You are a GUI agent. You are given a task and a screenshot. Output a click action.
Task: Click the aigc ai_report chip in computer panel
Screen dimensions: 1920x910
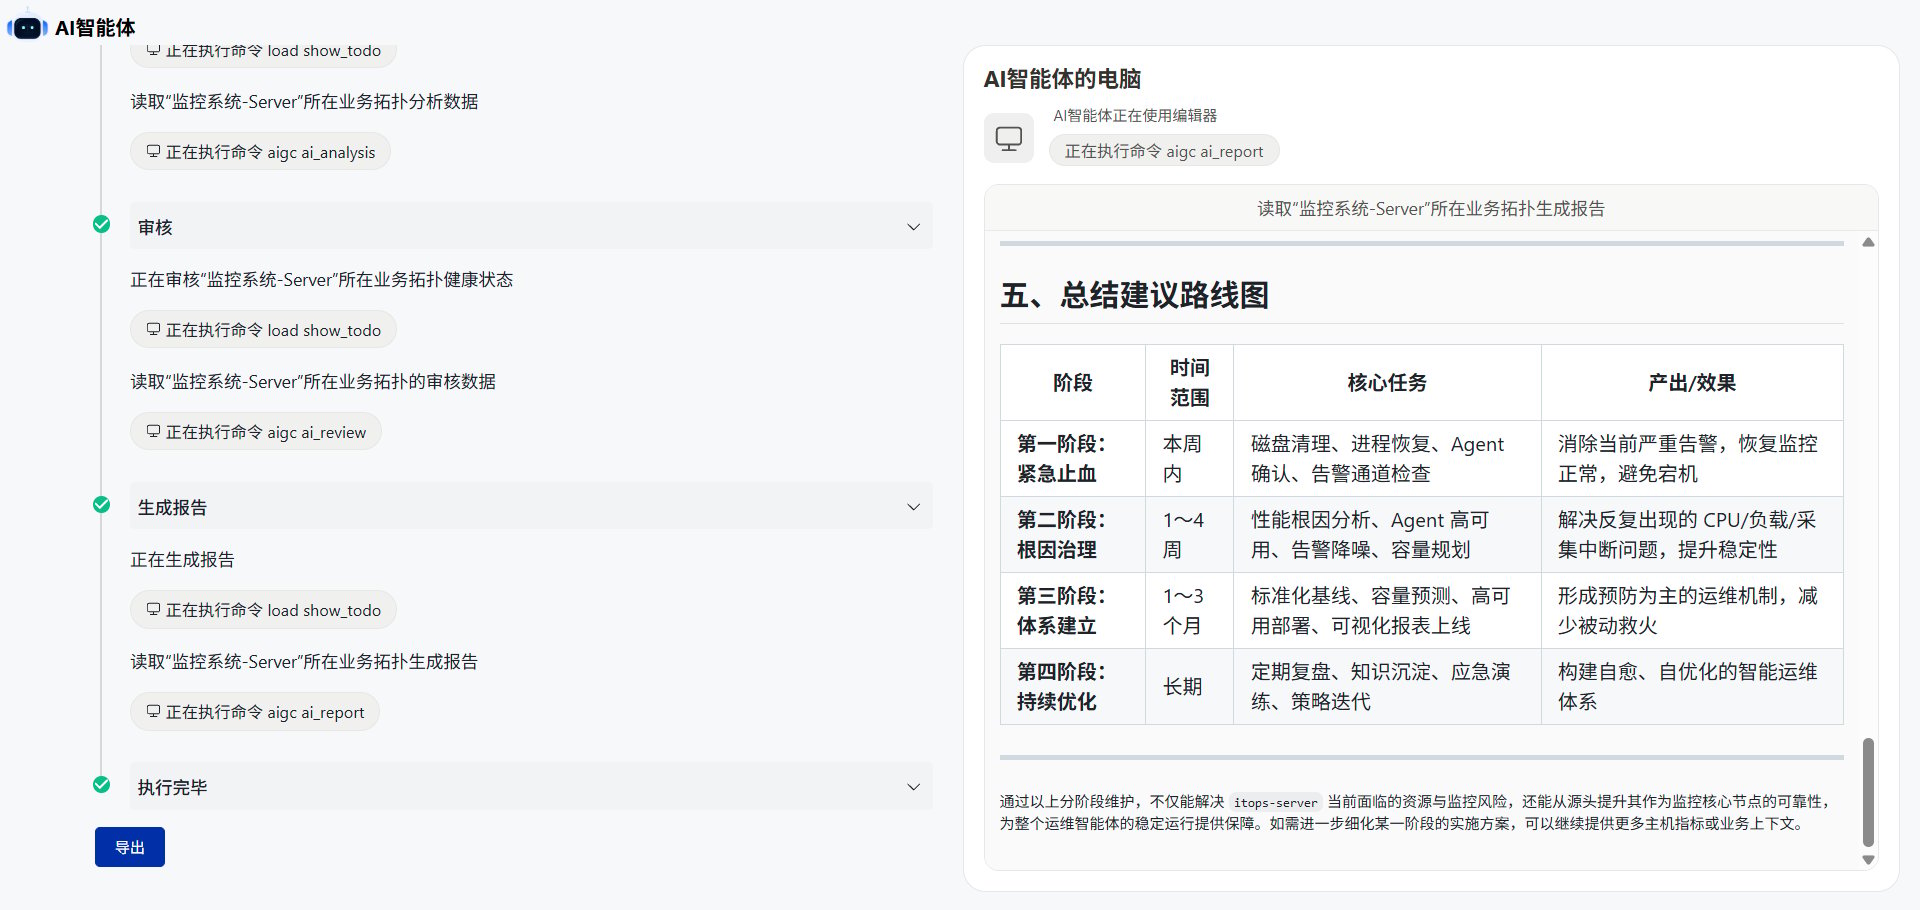pos(1164,151)
